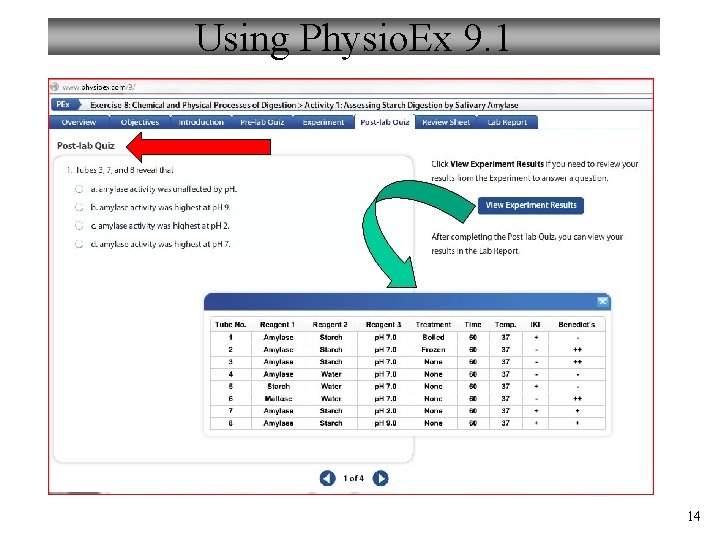Select answer b: highest at pH 9
This screenshot has height=540, width=720.
click(x=79, y=207)
